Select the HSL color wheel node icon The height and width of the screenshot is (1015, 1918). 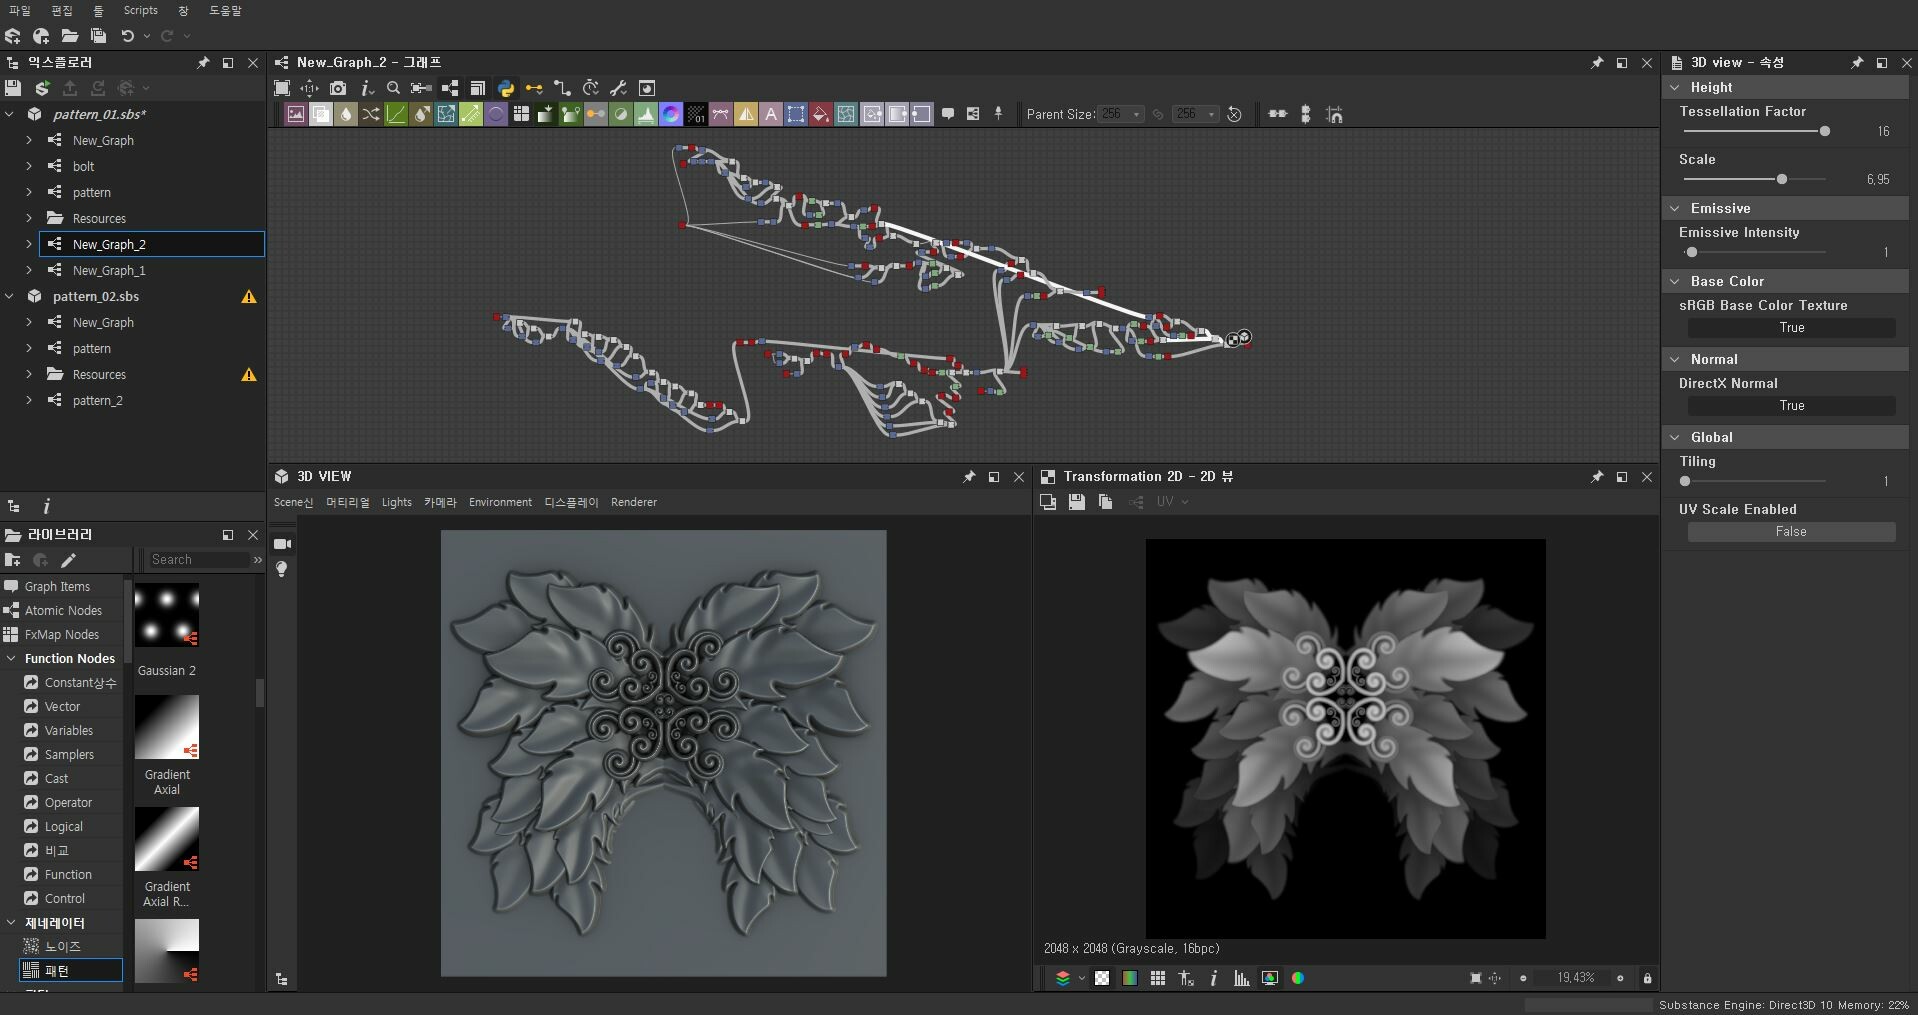click(672, 113)
